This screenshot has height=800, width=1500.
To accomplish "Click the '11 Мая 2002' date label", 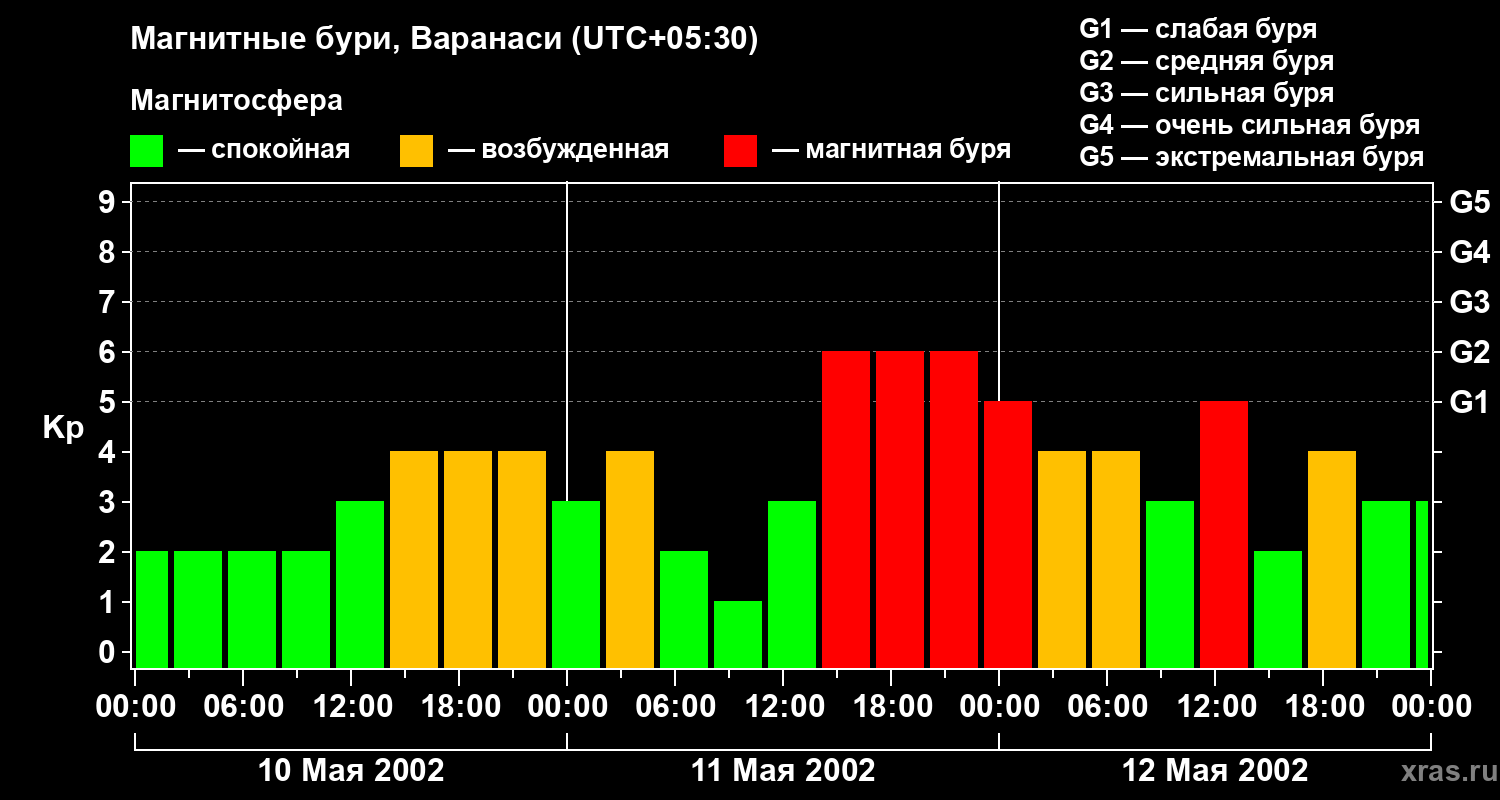I will (783, 770).
